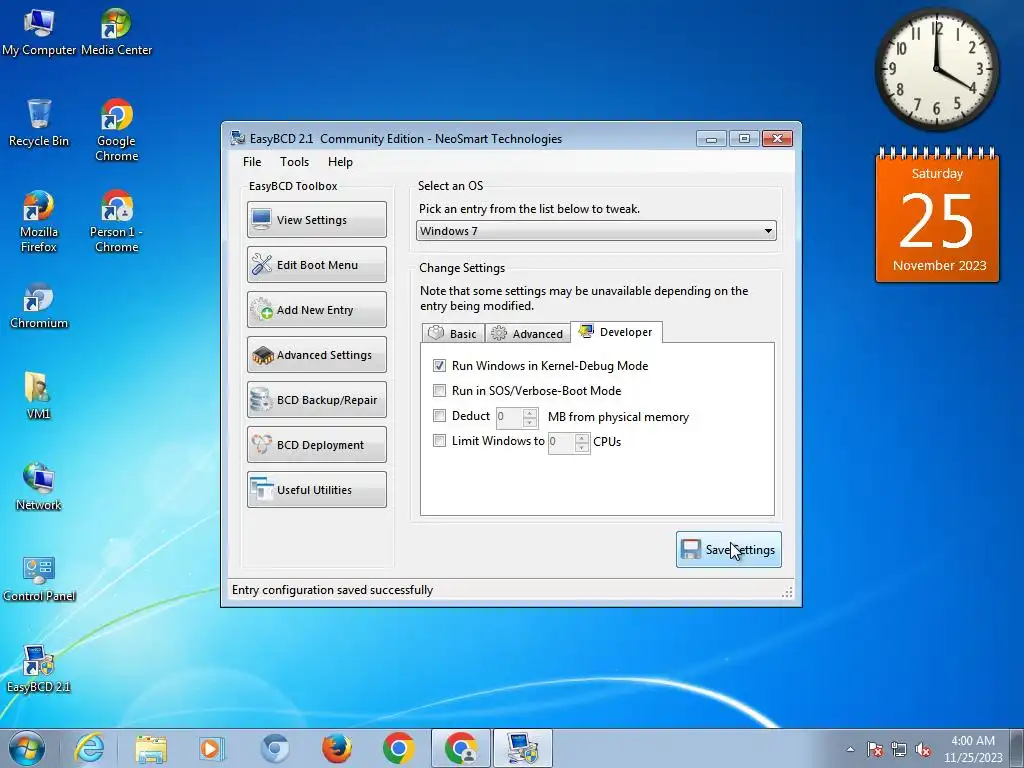Image resolution: width=1024 pixels, height=768 pixels.
Task: Click the Action Center flag tray icon
Action: point(875,749)
